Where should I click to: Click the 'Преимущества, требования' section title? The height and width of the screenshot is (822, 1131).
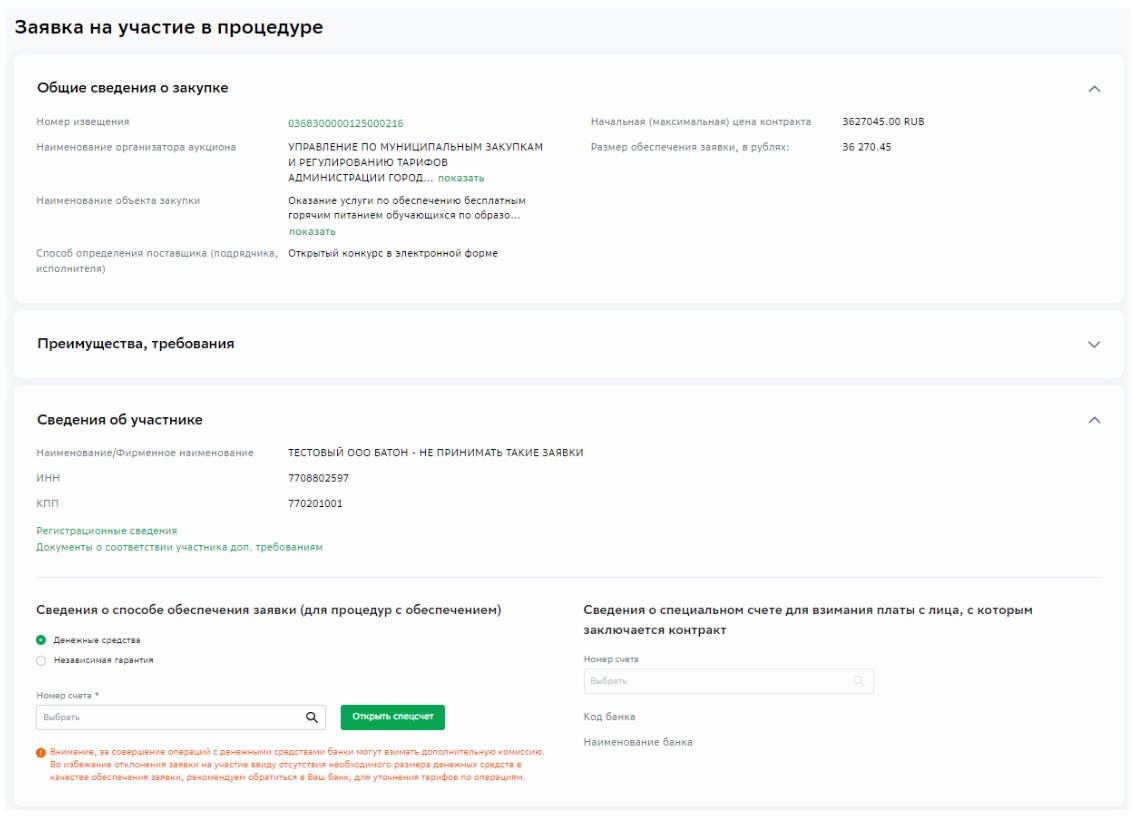click(x=135, y=344)
